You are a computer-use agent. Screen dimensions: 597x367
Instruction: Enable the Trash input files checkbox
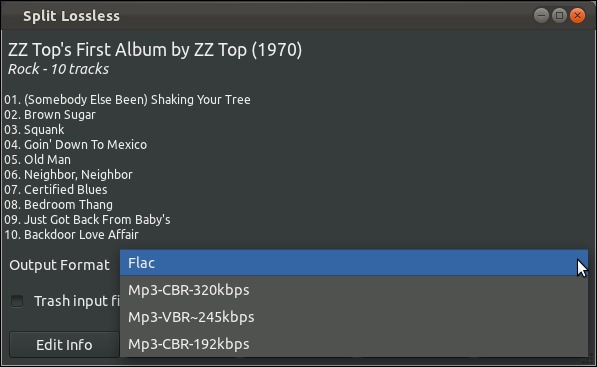pyautogui.click(x=17, y=301)
